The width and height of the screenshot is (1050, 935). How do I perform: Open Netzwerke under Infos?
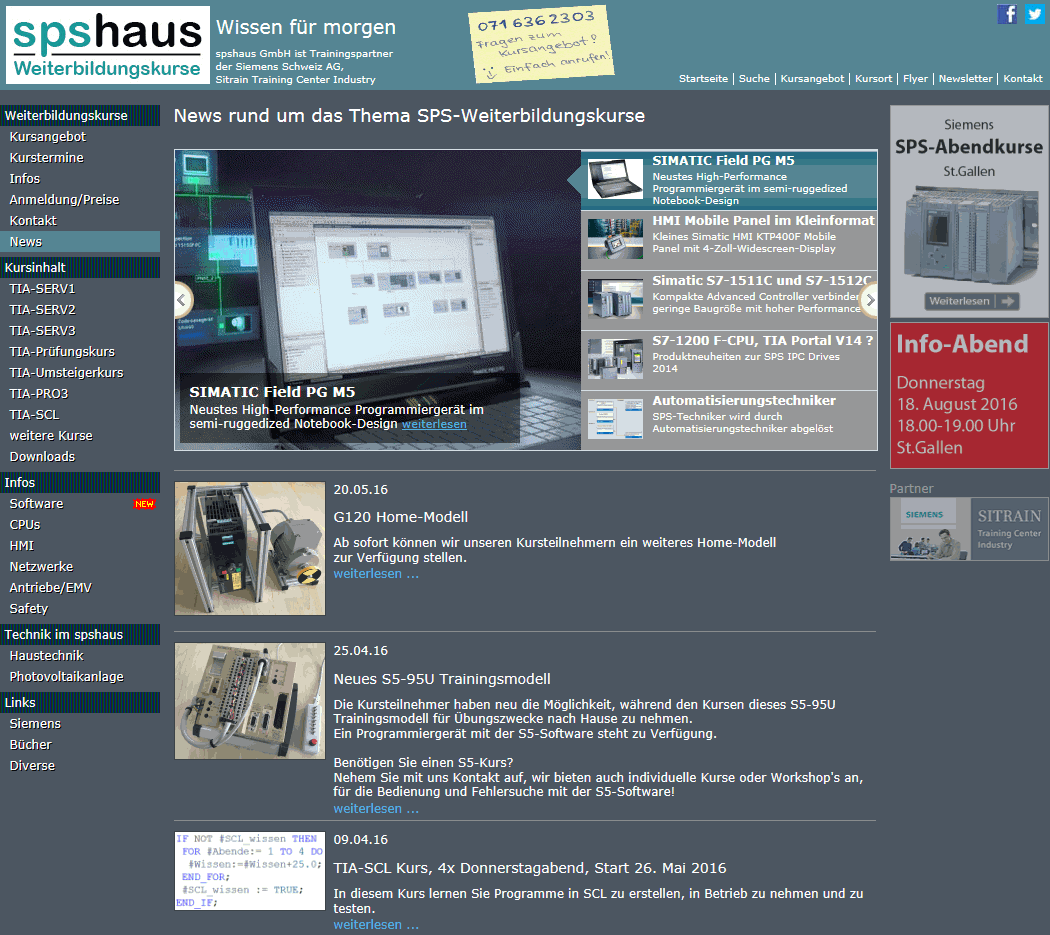(42, 567)
